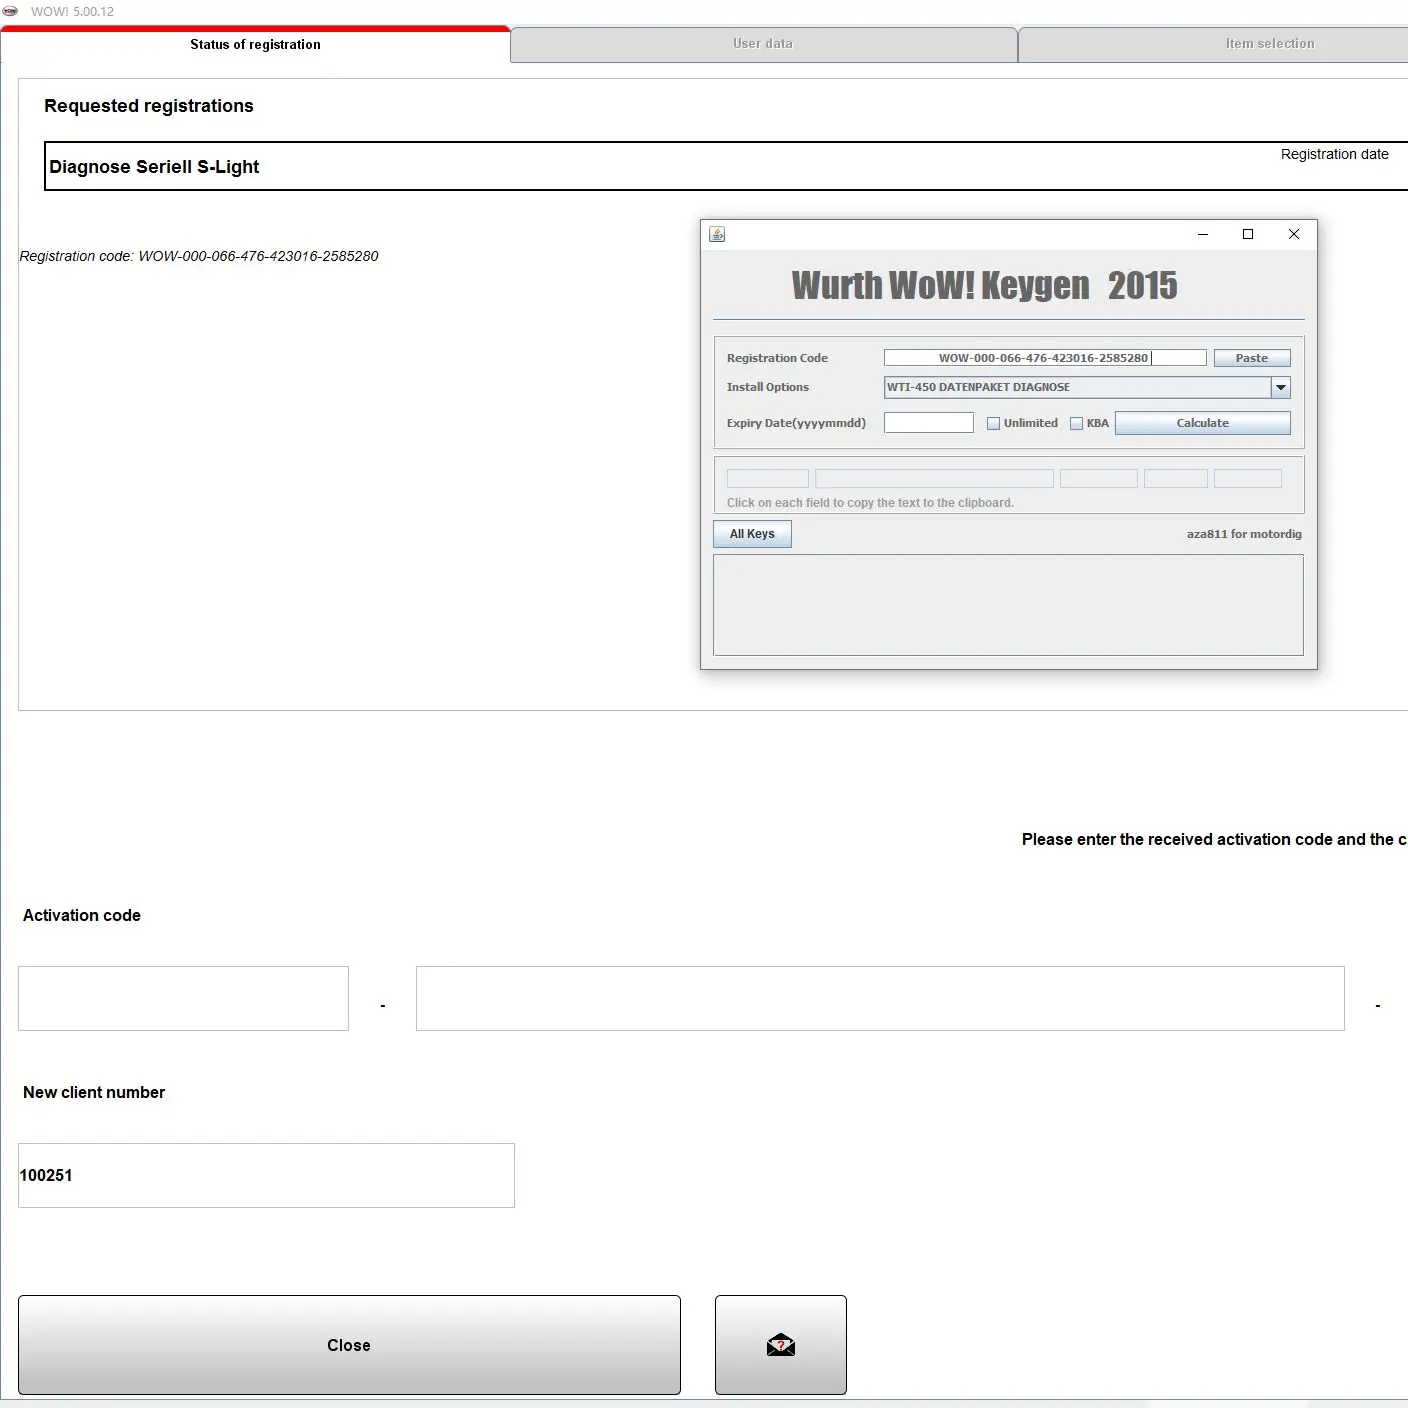1408x1408 pixels.
Task: Click the 'Wurth WoW! Keygen 2015' title
Action: (x=984, y=286)
